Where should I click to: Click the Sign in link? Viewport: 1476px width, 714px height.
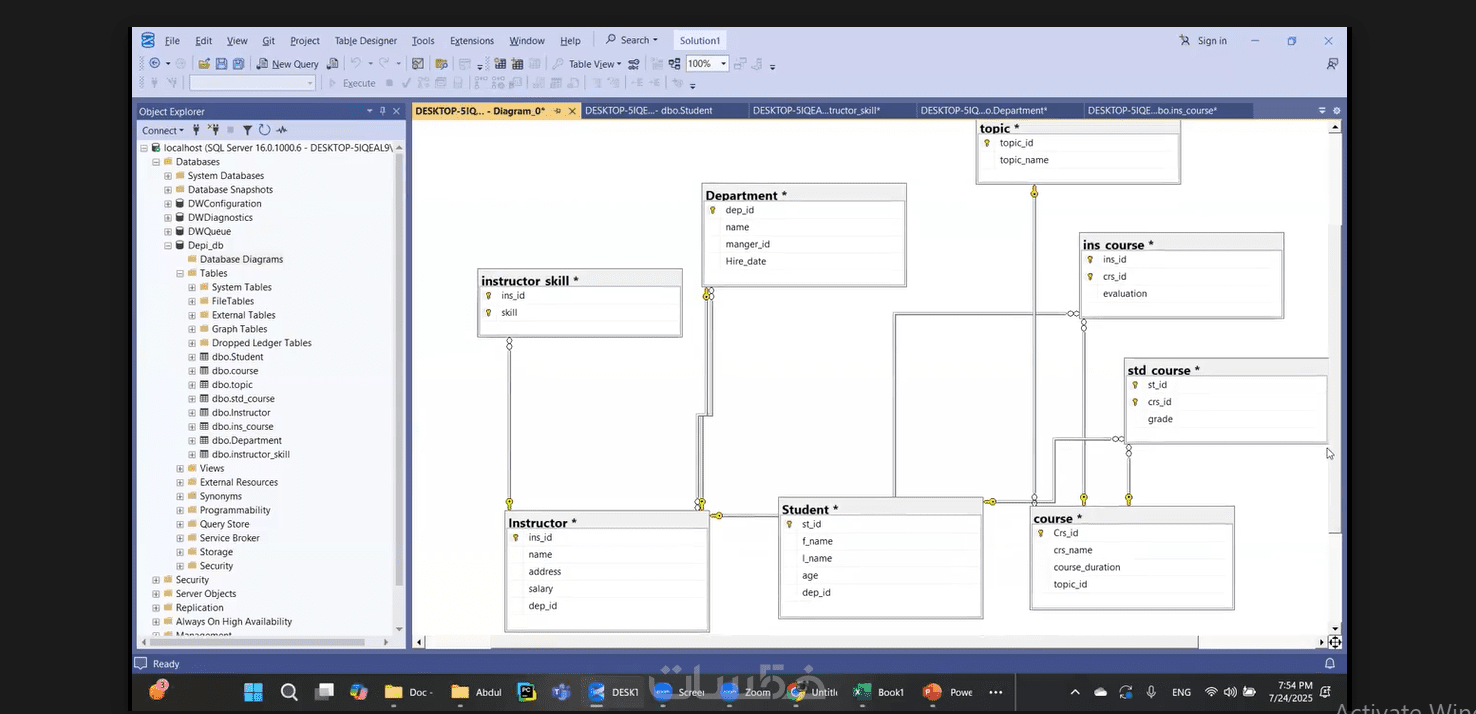coord(1204,41)
